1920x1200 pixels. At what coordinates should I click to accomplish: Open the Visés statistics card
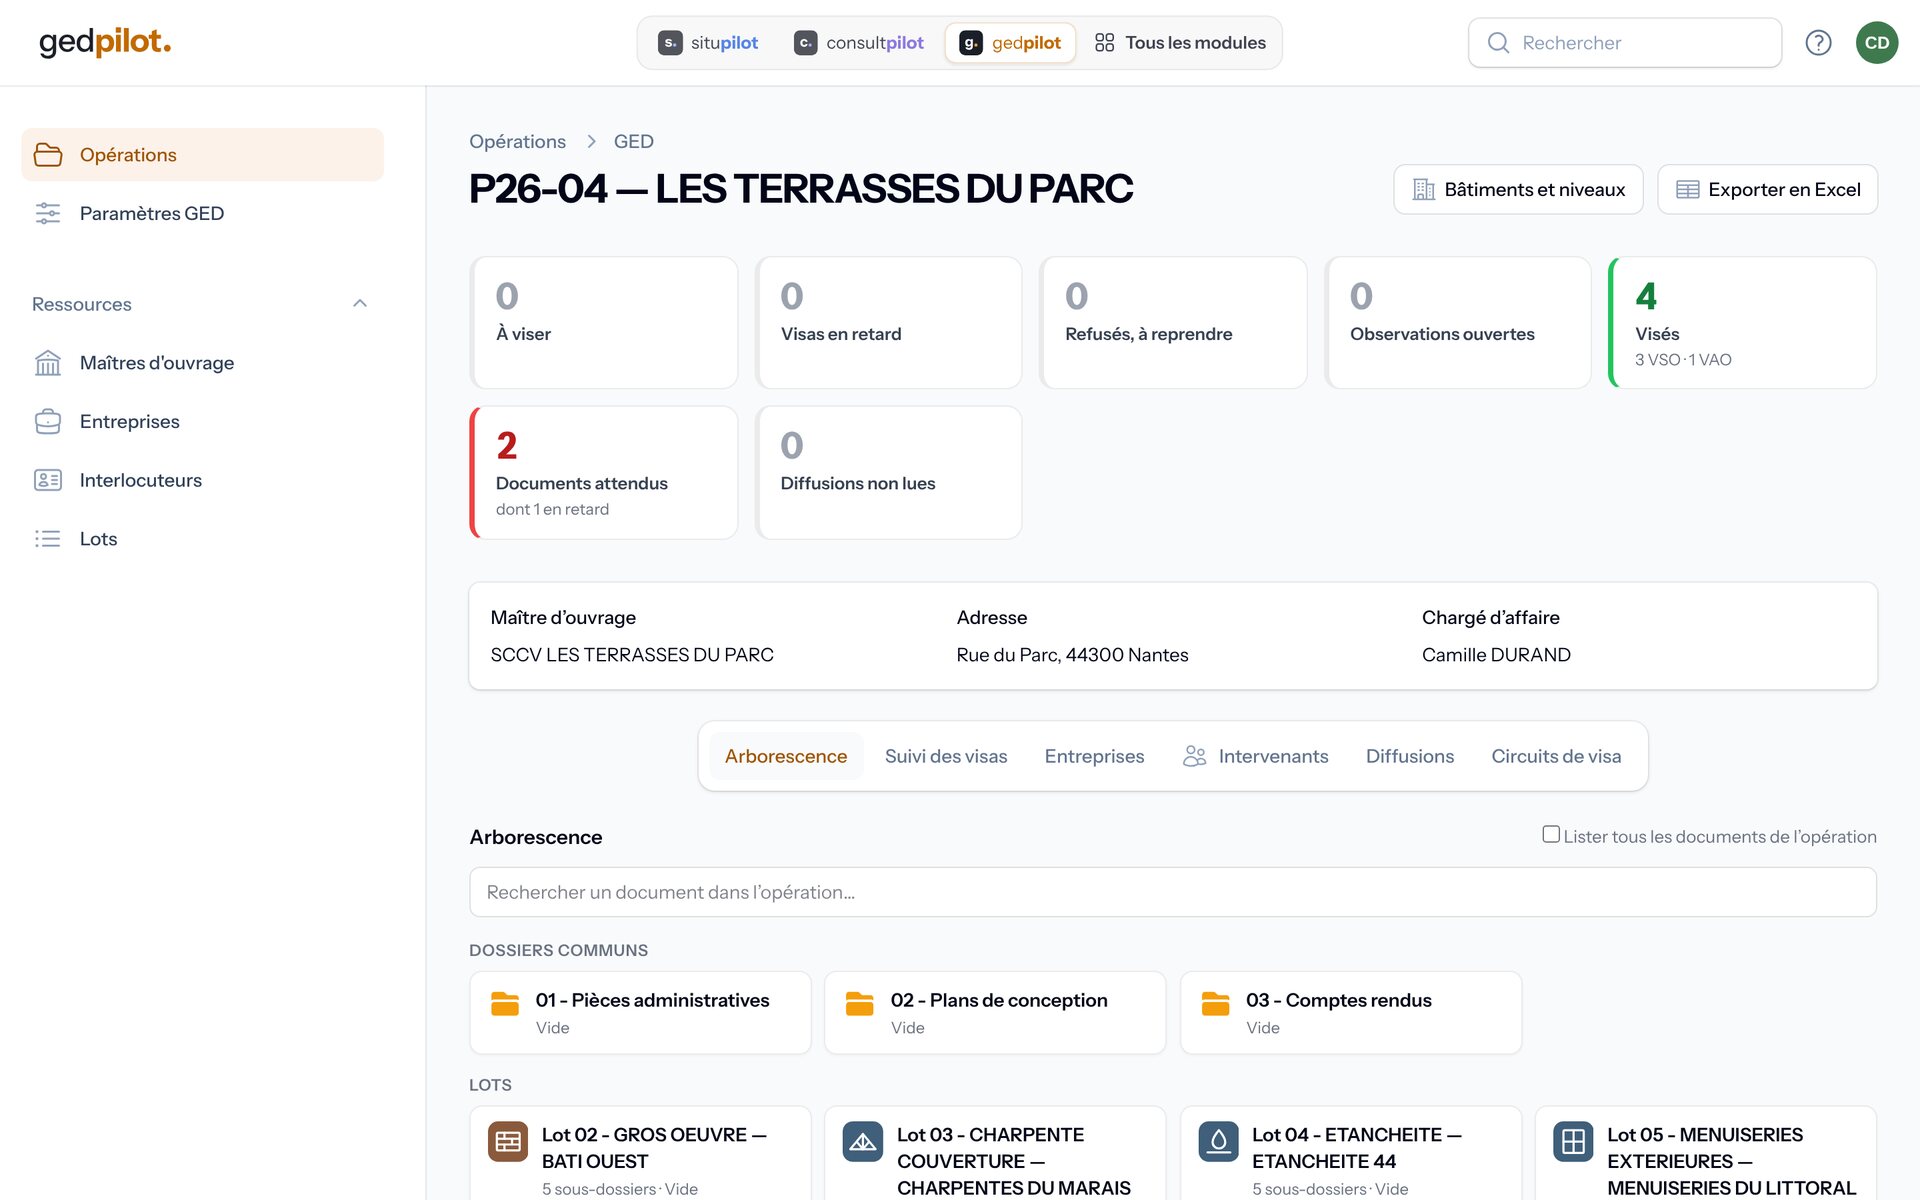coord(1742,323)
